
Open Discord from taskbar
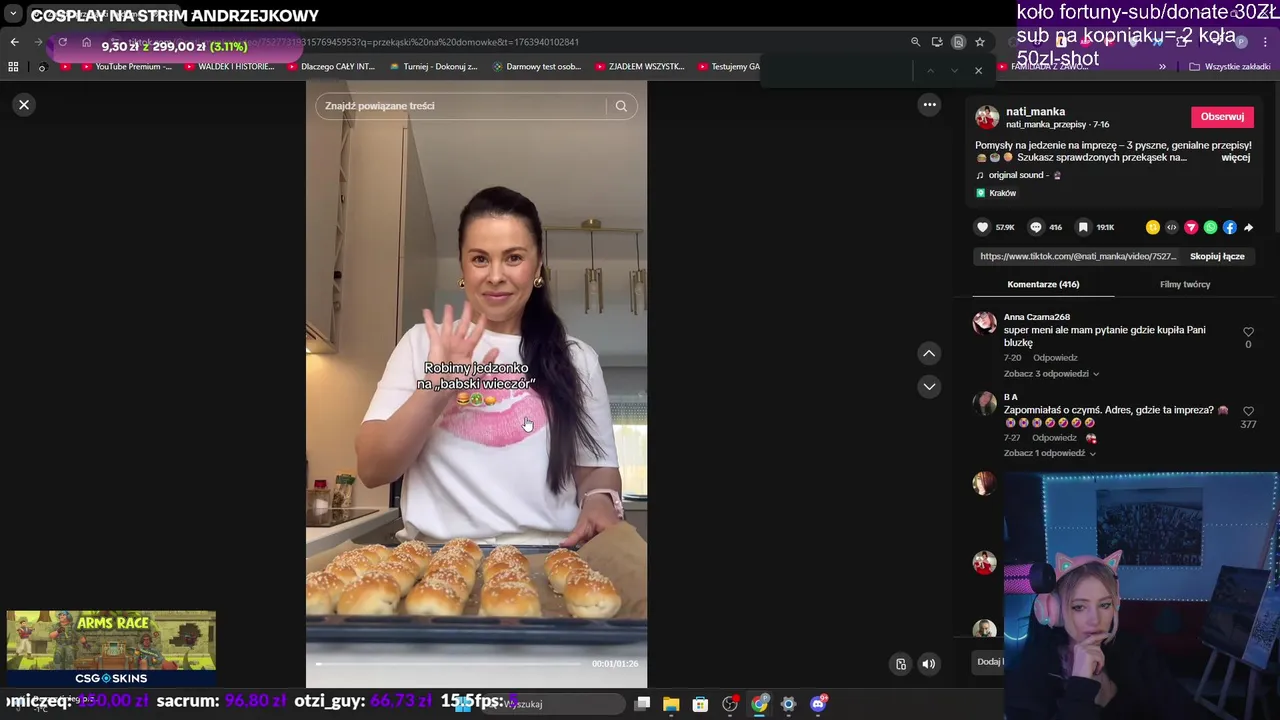tap(818, 704)
